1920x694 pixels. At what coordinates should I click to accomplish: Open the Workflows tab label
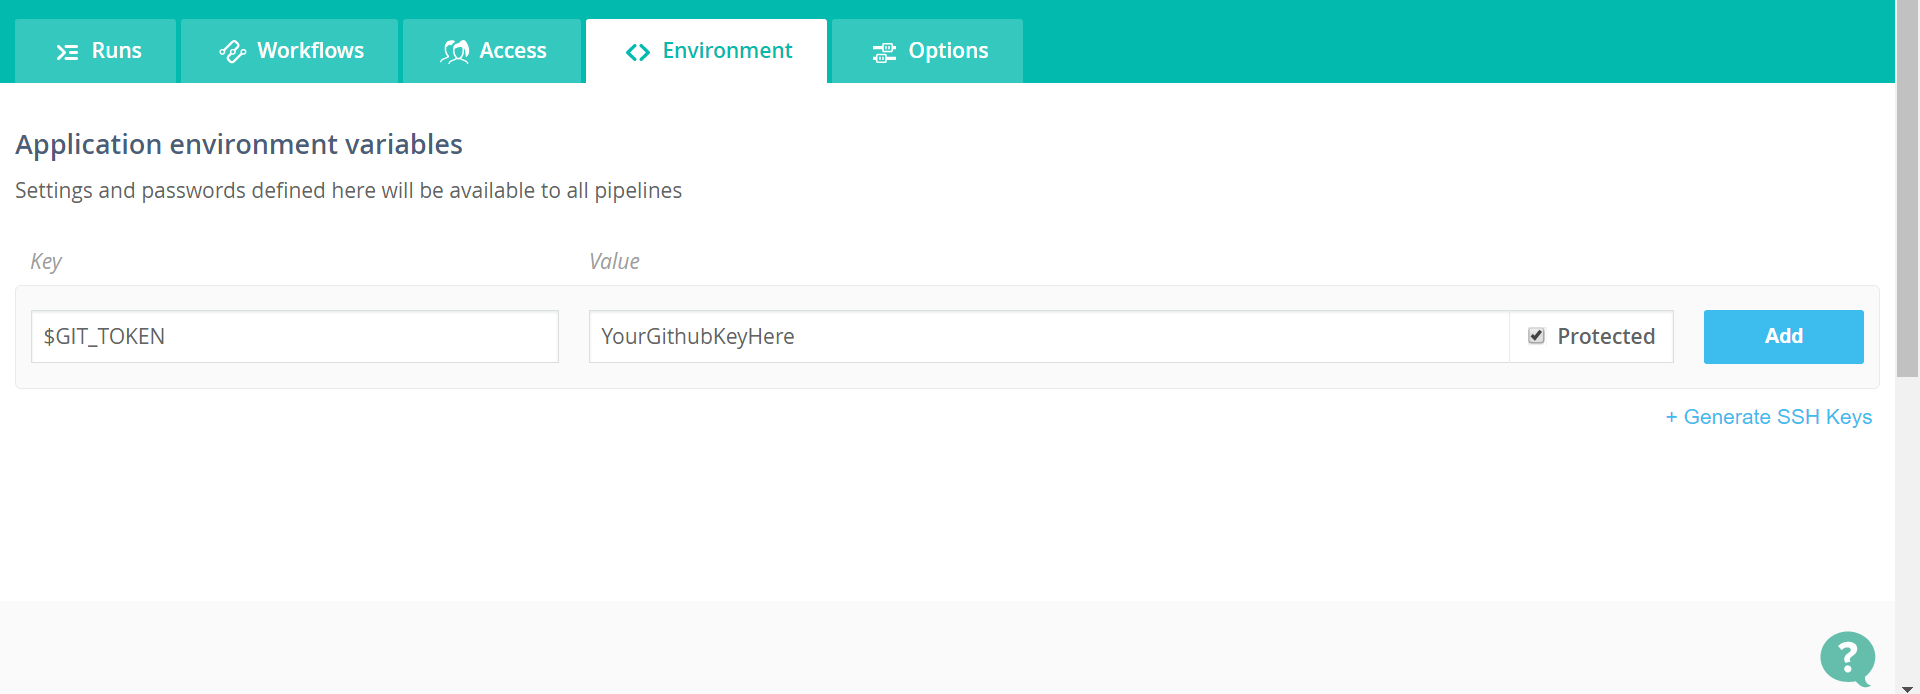[x=310, y=51]
